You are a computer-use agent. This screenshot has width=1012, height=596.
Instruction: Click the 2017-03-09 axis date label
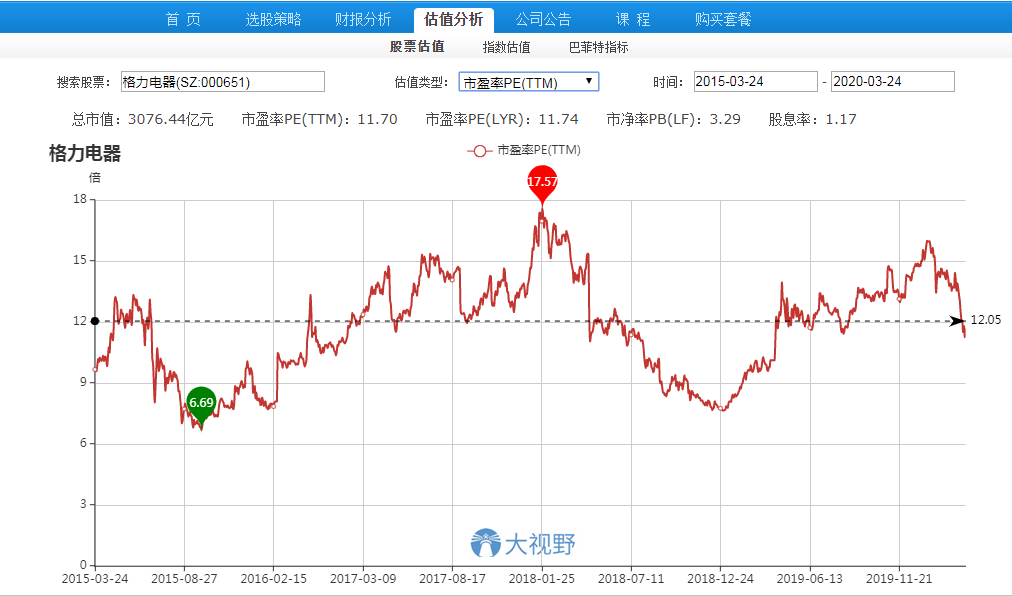[363, 579]
